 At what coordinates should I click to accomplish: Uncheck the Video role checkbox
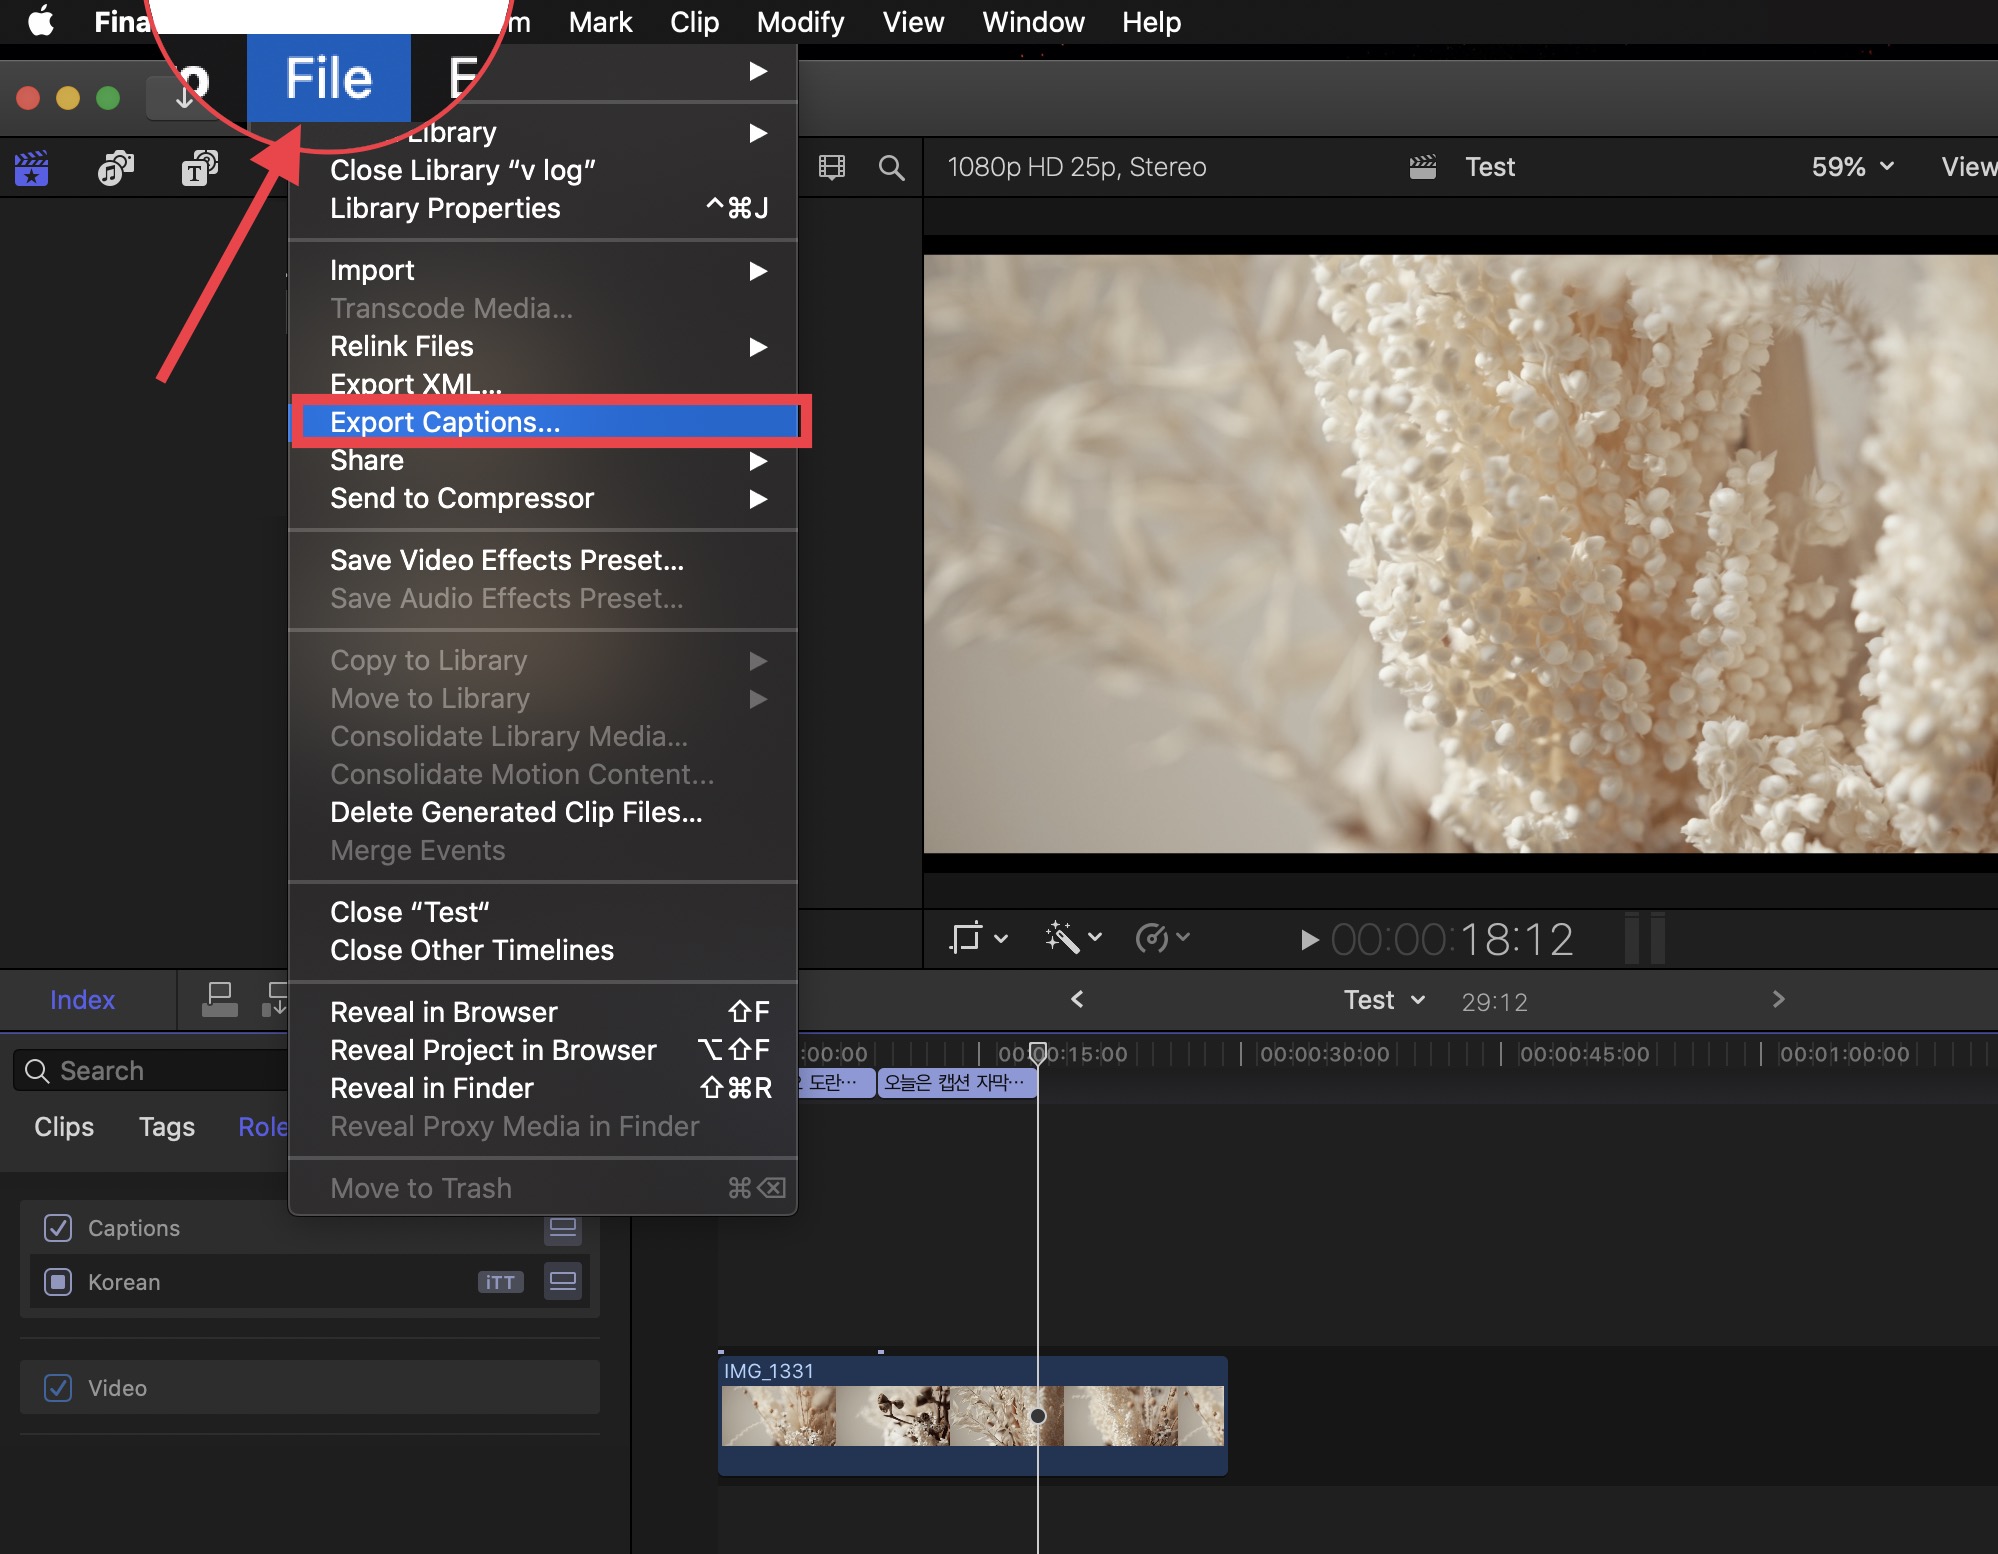point(58,1388)
